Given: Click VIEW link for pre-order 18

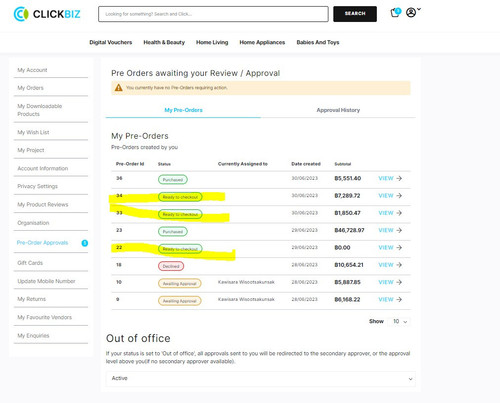Looking at the screenshot, I should [386, 265].
